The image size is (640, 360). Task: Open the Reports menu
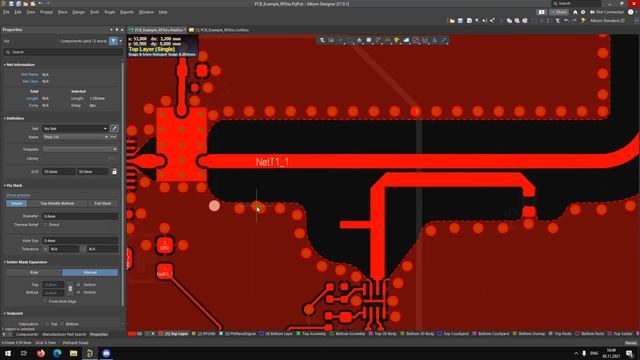[x=127, y=12]
